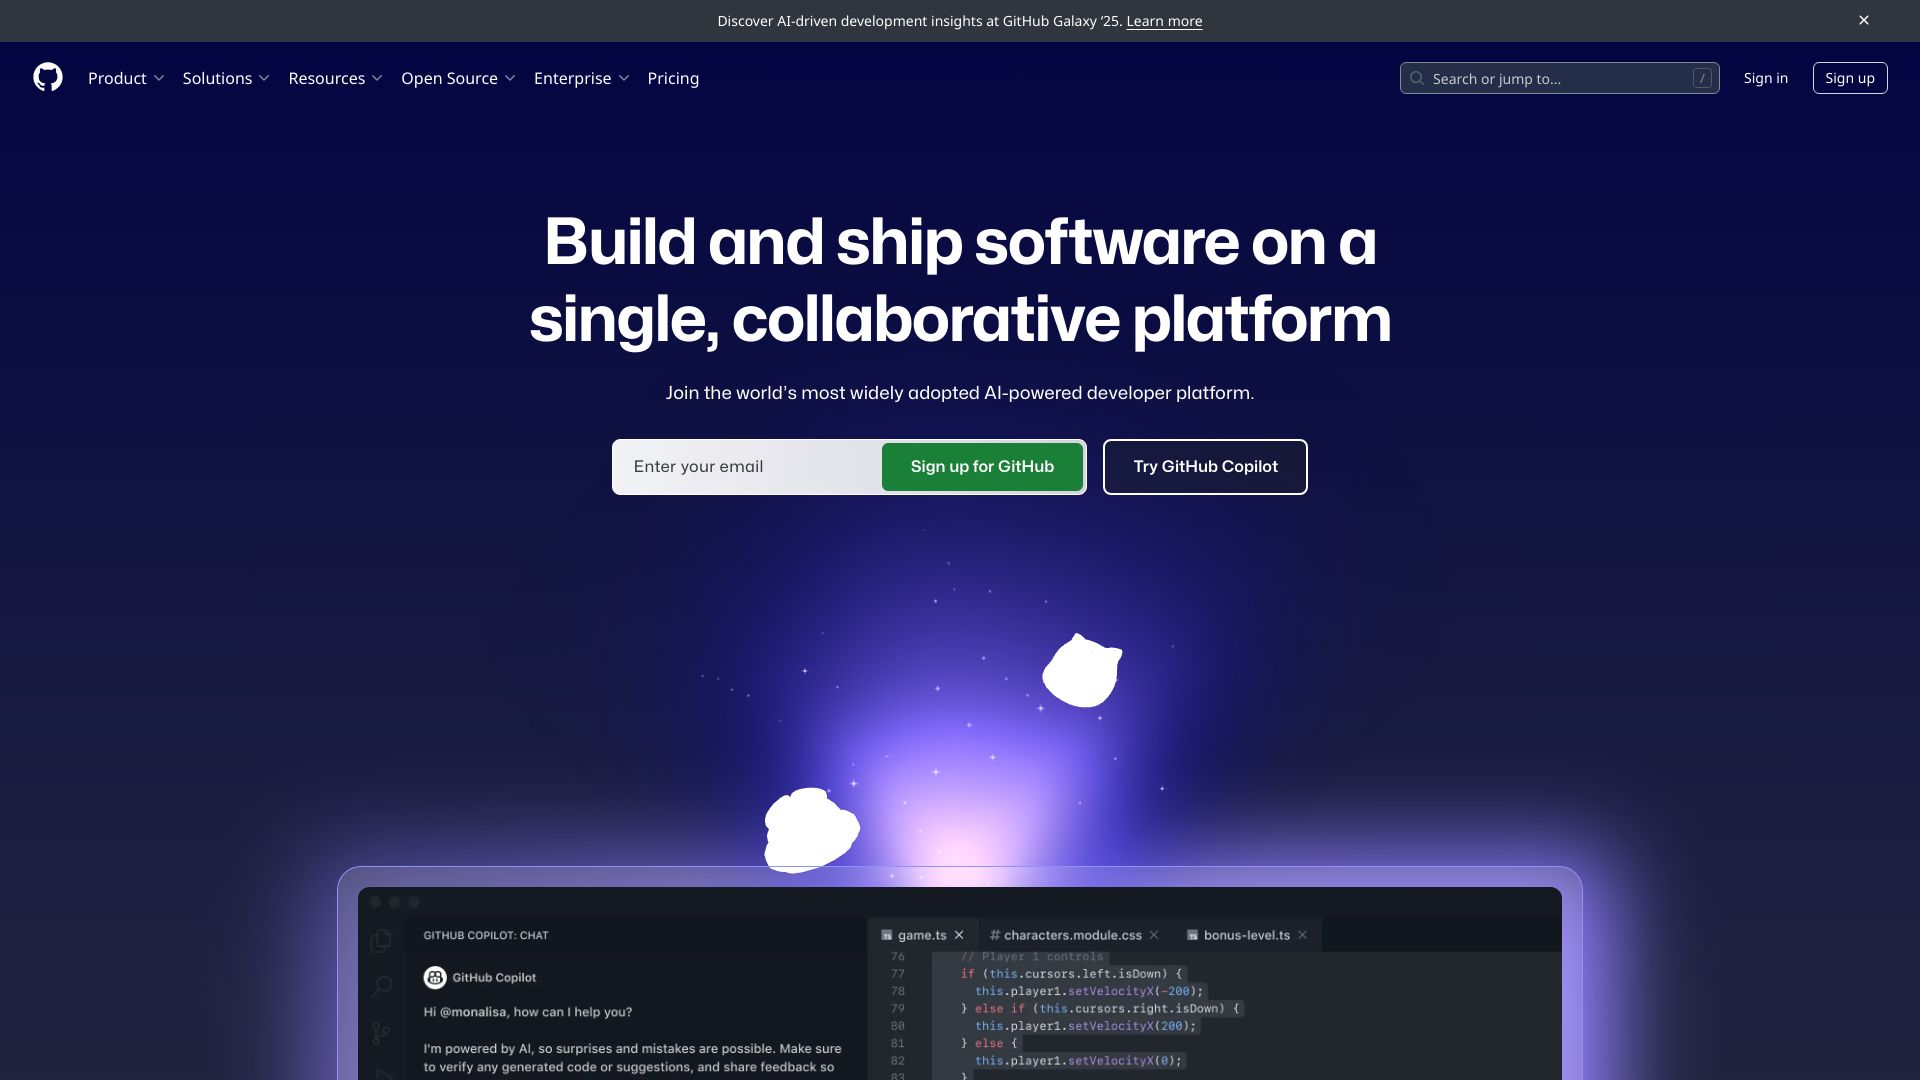
Task: Close the game.ts tab
Action: [x=959, y=935]
